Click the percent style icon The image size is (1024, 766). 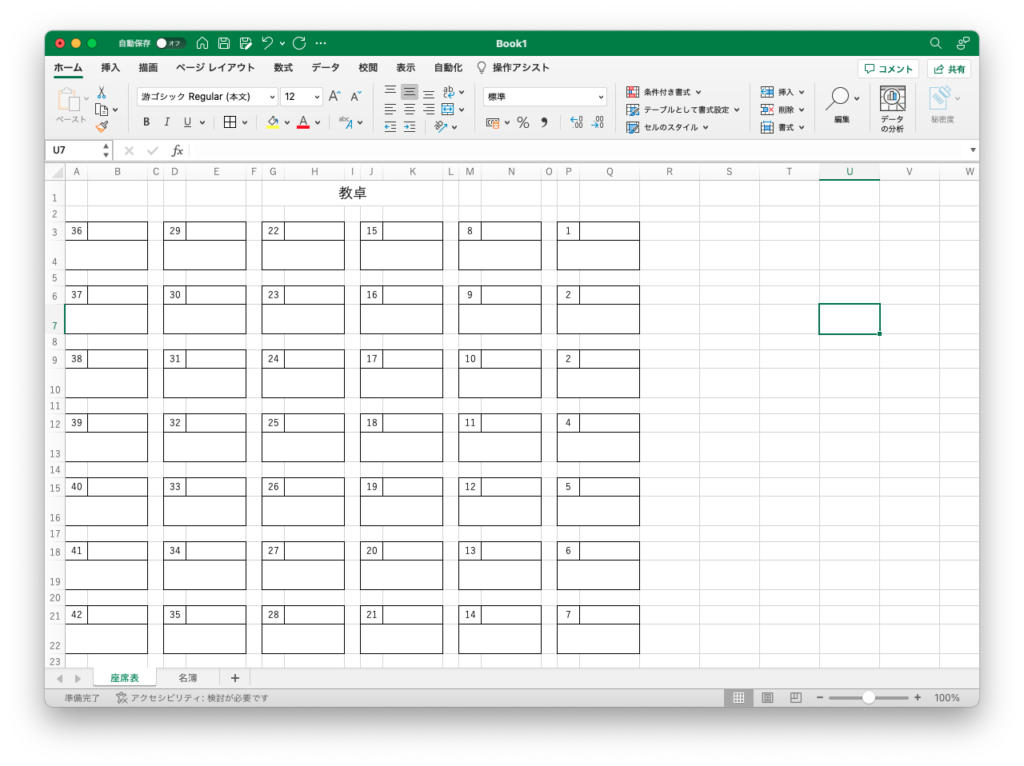point(522,122)
